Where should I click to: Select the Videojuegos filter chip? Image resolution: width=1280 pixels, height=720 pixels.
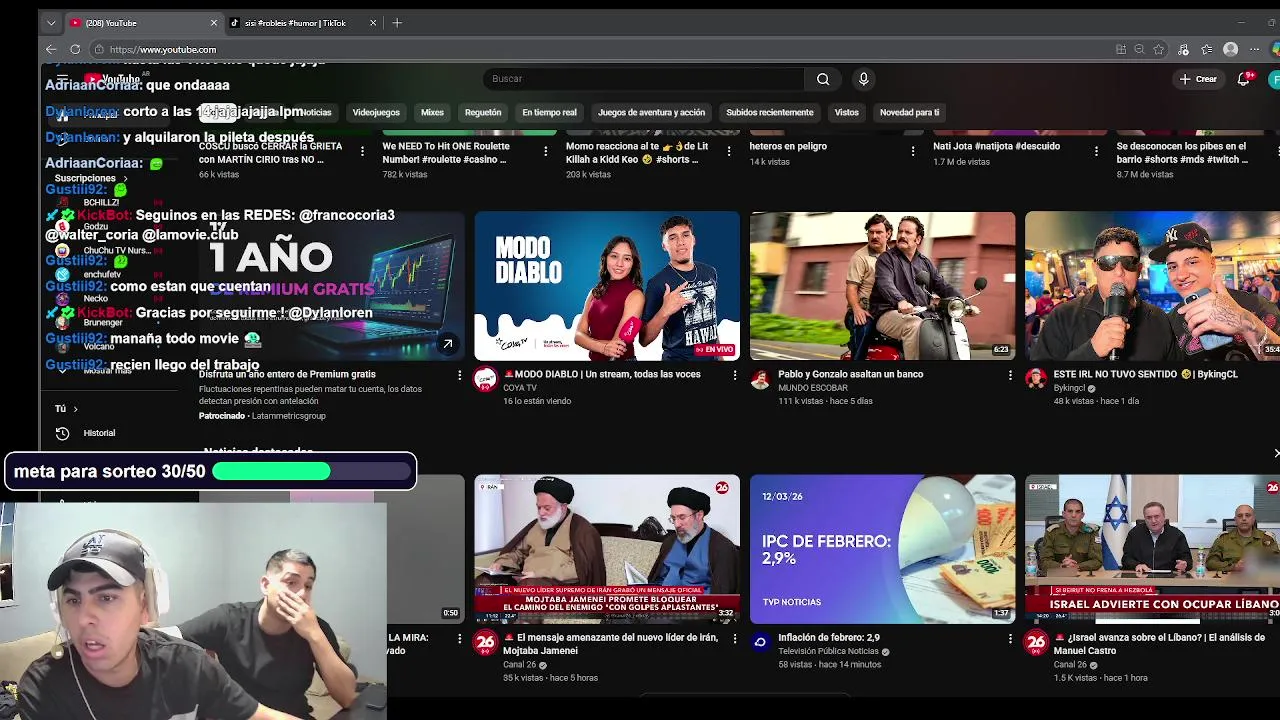click(376, 113)
